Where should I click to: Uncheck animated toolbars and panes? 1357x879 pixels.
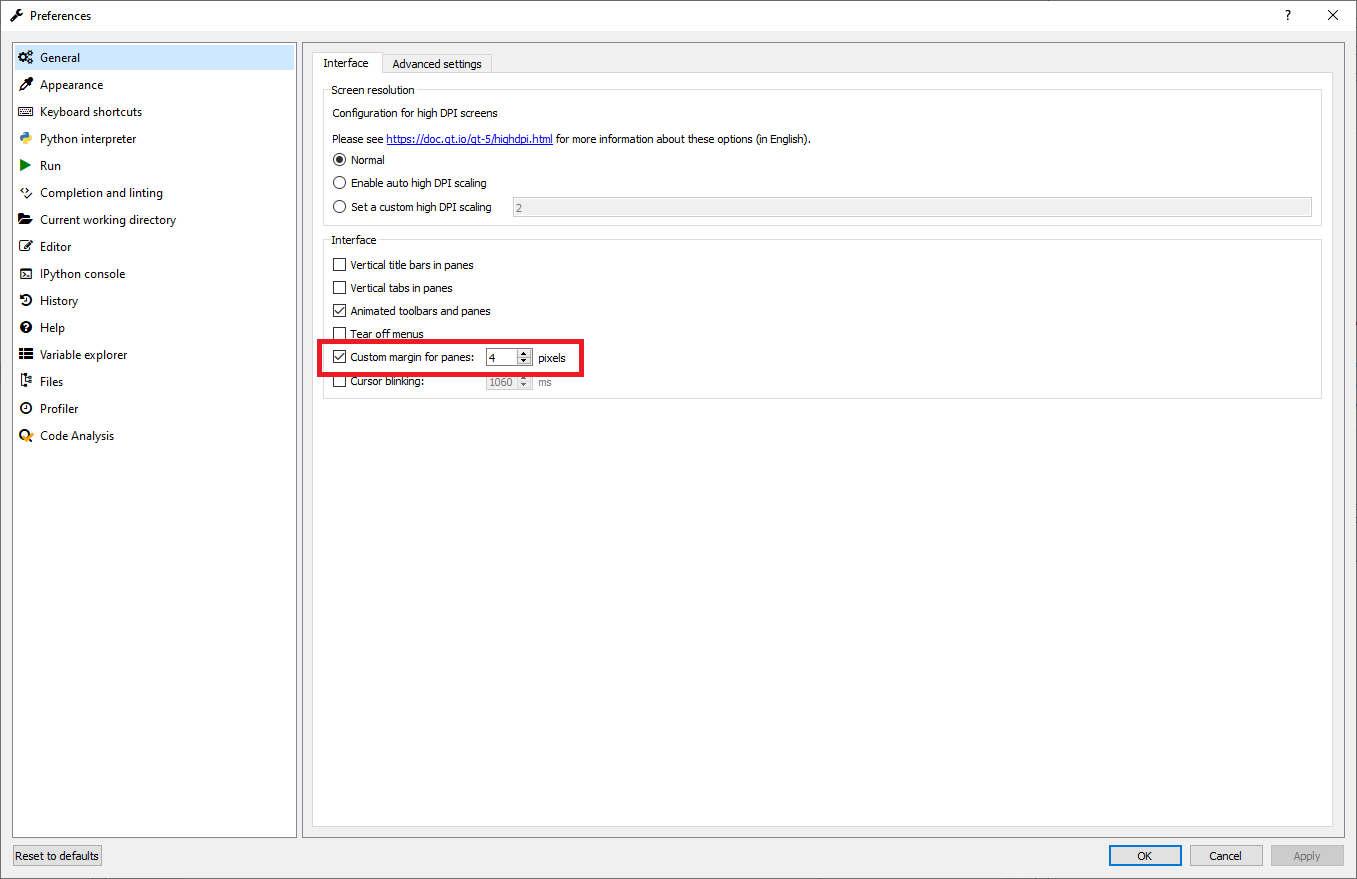(x=339, y=310)
